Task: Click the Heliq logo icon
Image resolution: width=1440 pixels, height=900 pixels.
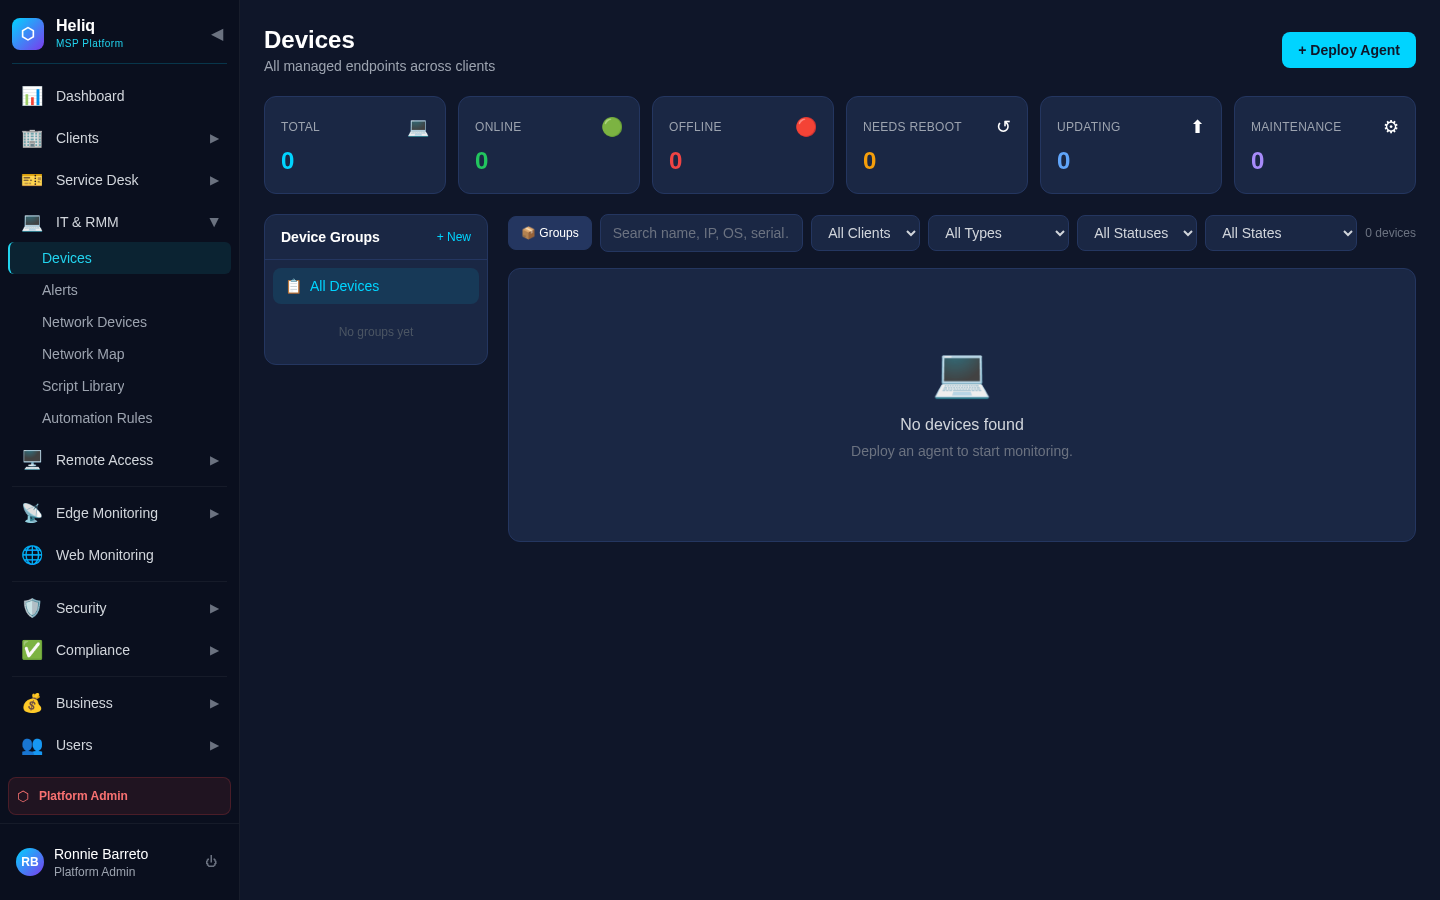Action: 28,34
